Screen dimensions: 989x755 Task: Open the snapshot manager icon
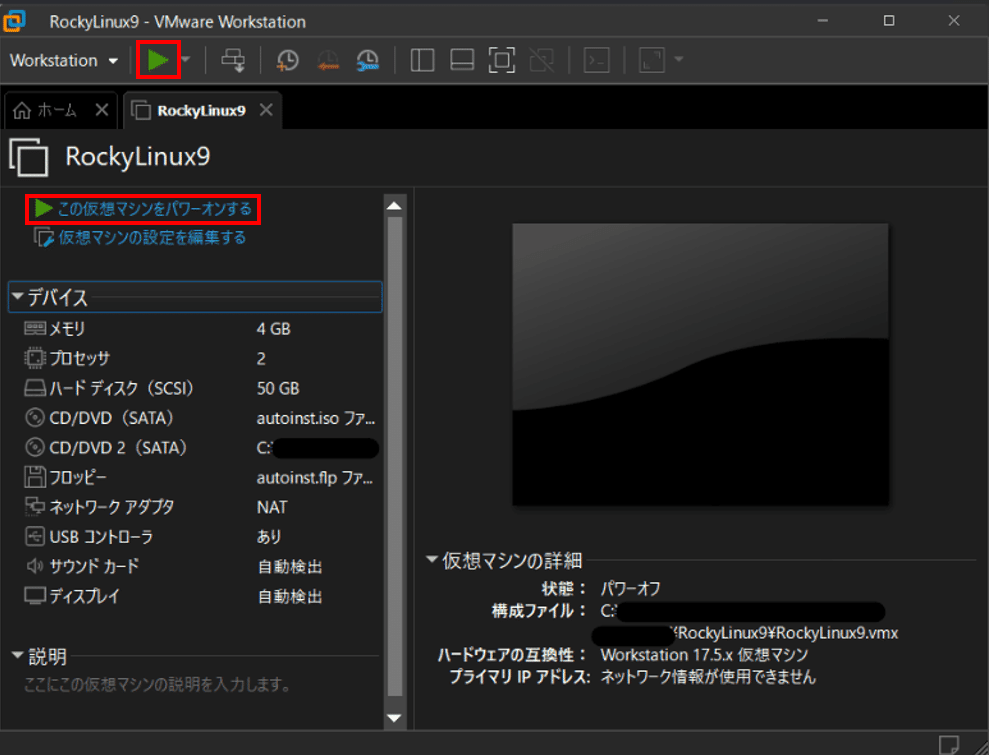(367, 61)
